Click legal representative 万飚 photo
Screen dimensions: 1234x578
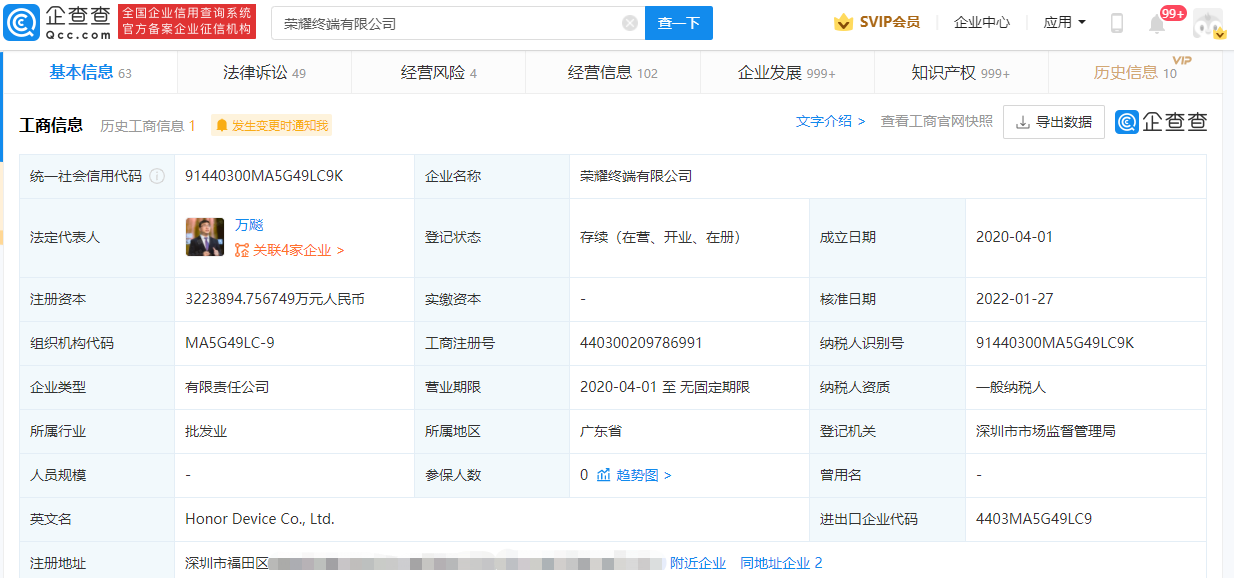205,237
